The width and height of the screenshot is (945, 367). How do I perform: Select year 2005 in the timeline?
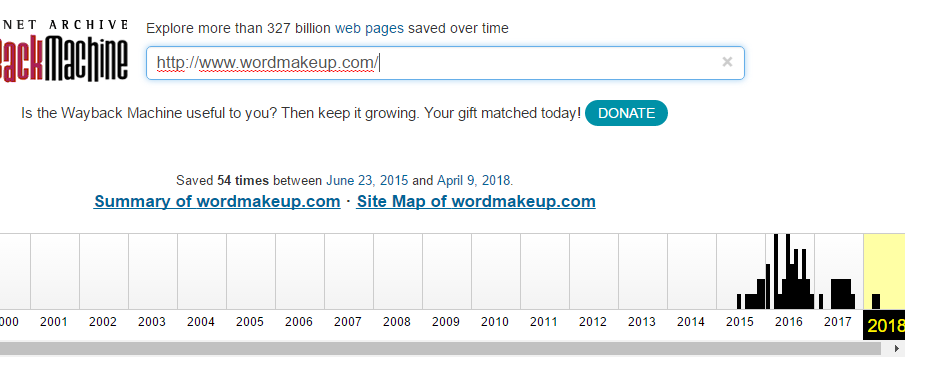coord(250,322)
